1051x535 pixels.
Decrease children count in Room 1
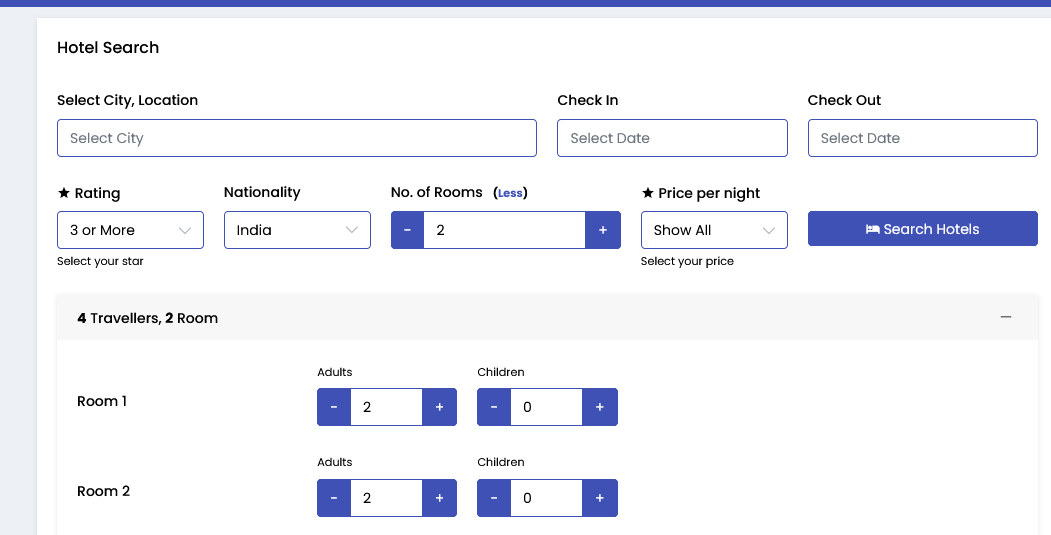point(494,407)
